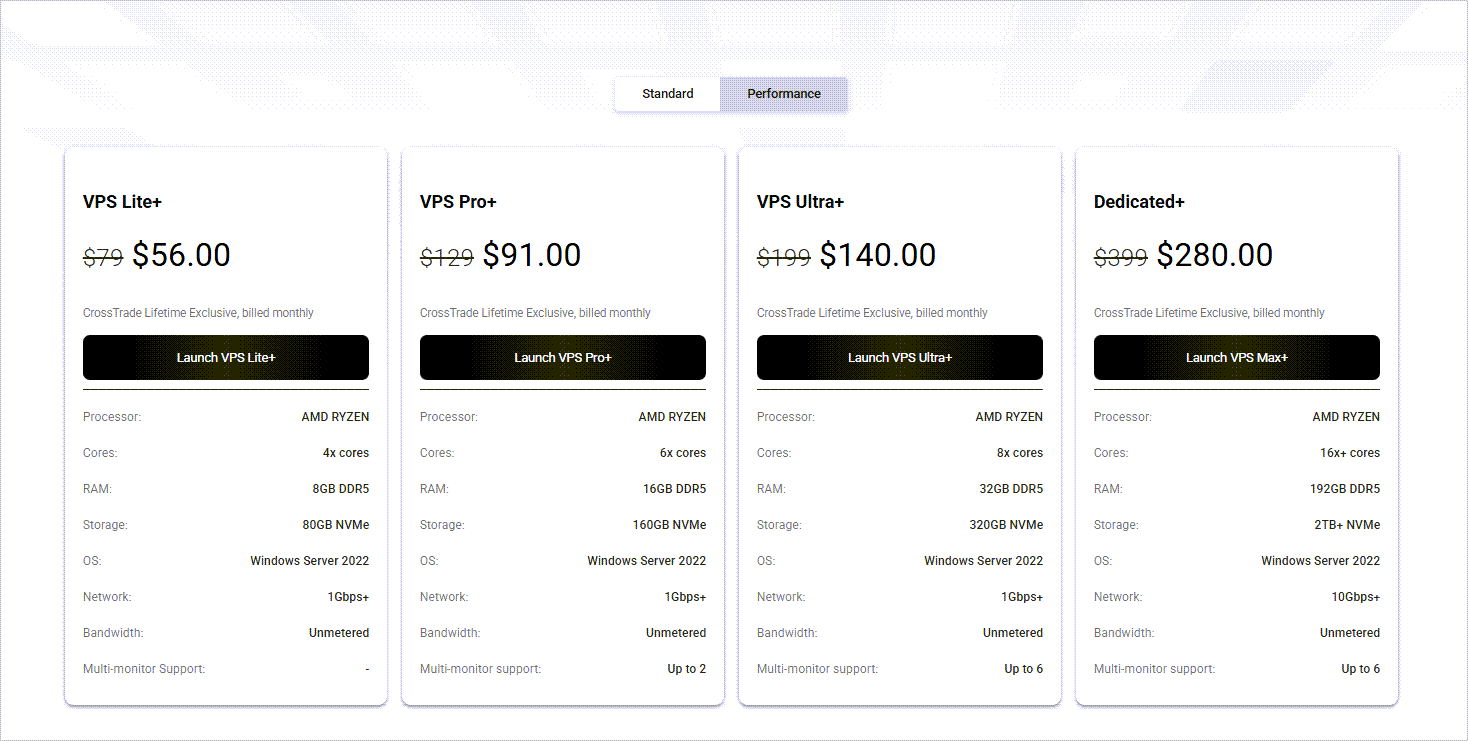The width and height of the screenshot is (1468, 741).
Task: Click the $140.00 price on VPS Ultra+
Action: [x=877, y=255]
